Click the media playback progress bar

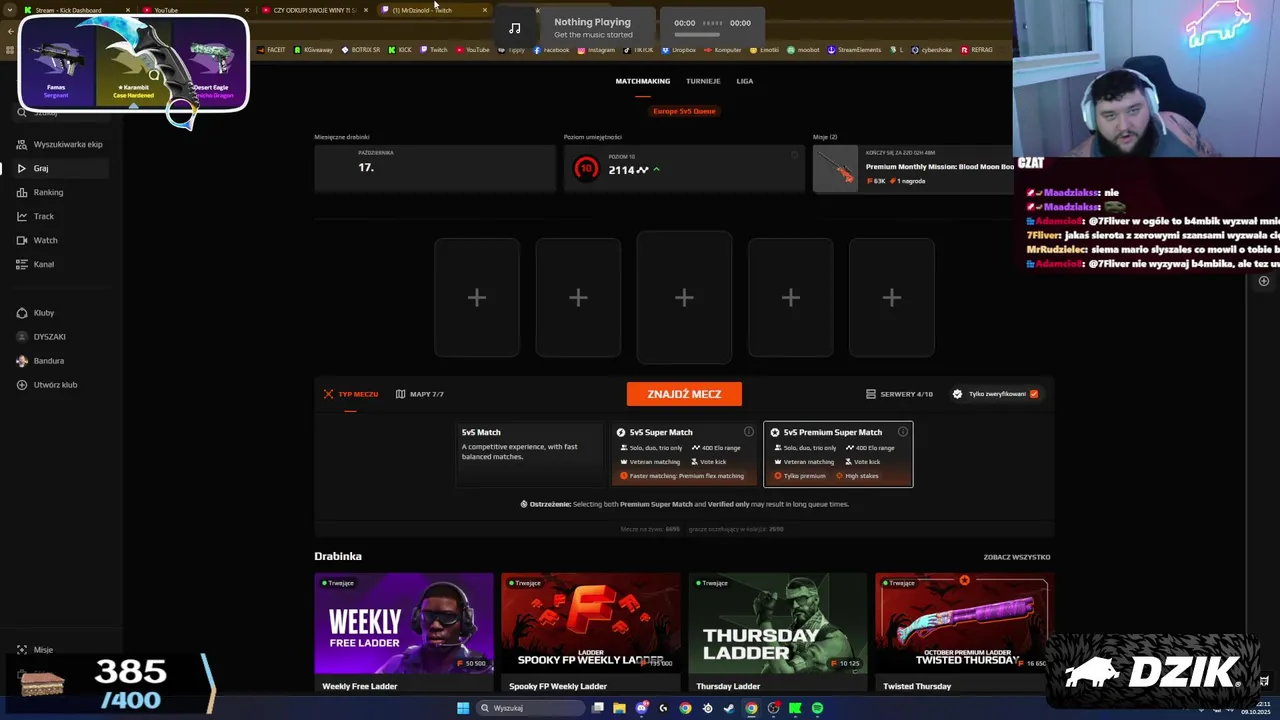click(697, 35)
